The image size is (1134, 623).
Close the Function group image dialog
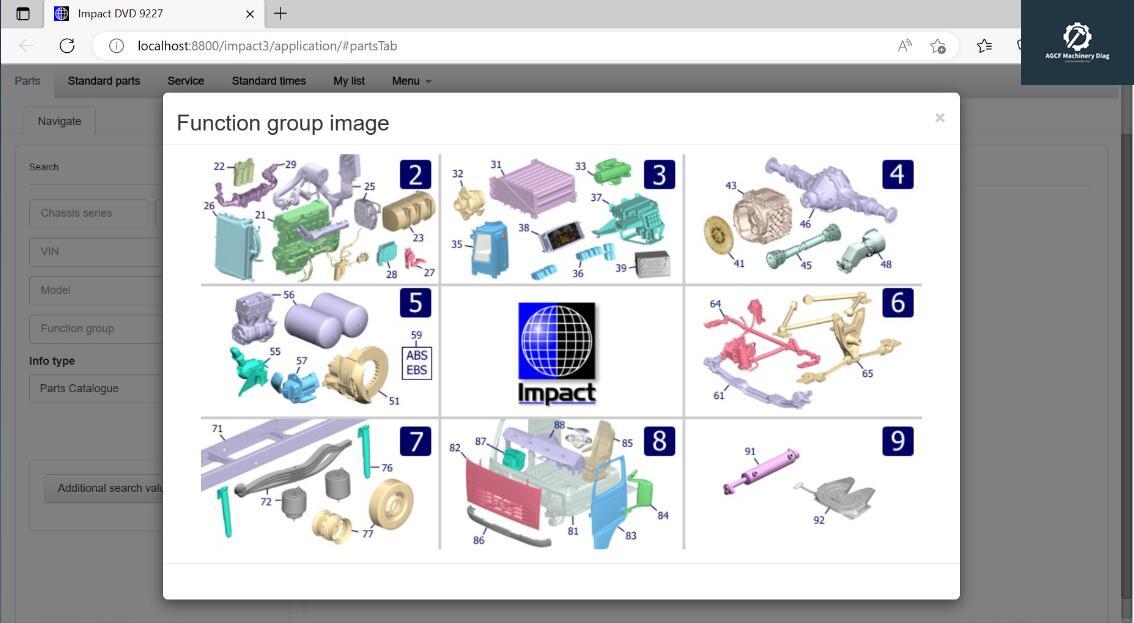pos(939,117)
